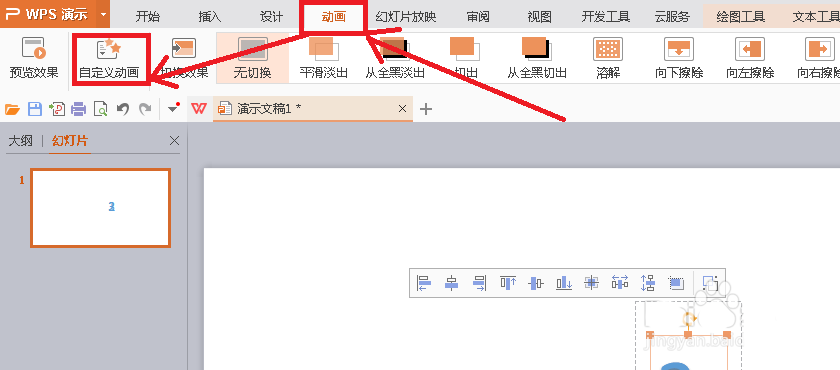840x370 pixels.
Task: Add a new document tab with plus
Action: (x=425, y=109)
